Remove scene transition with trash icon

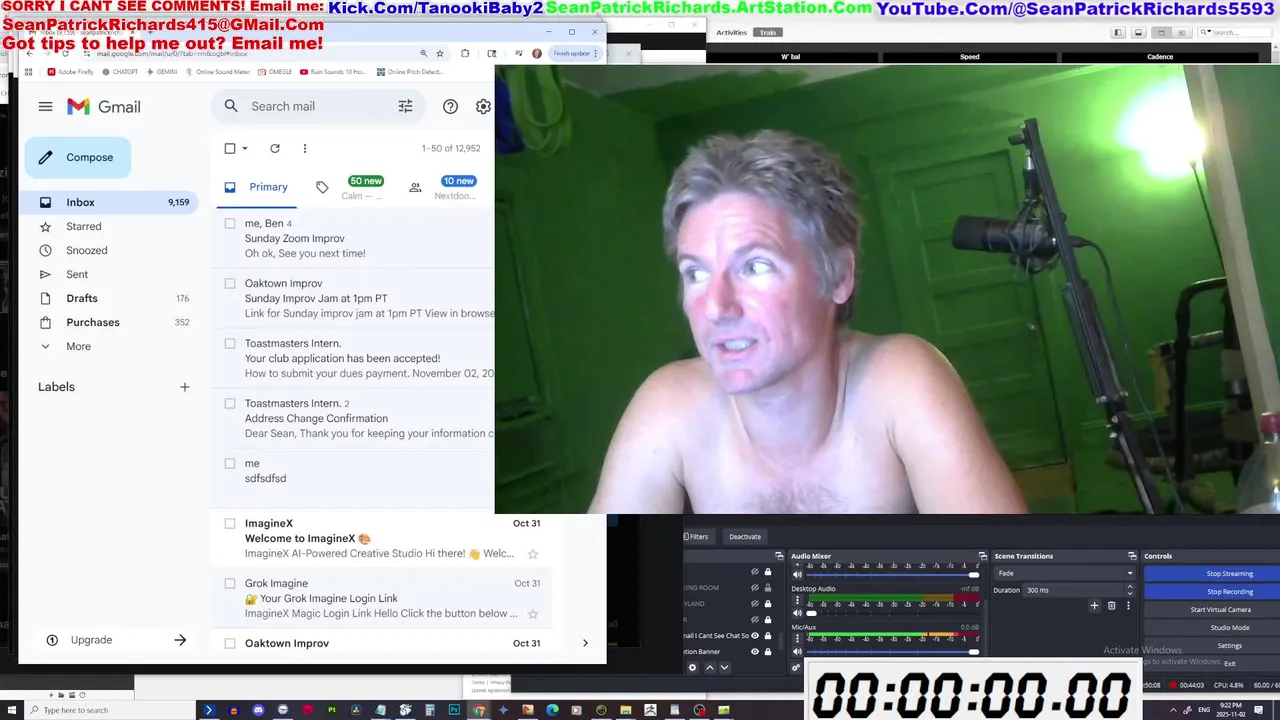1112,605
